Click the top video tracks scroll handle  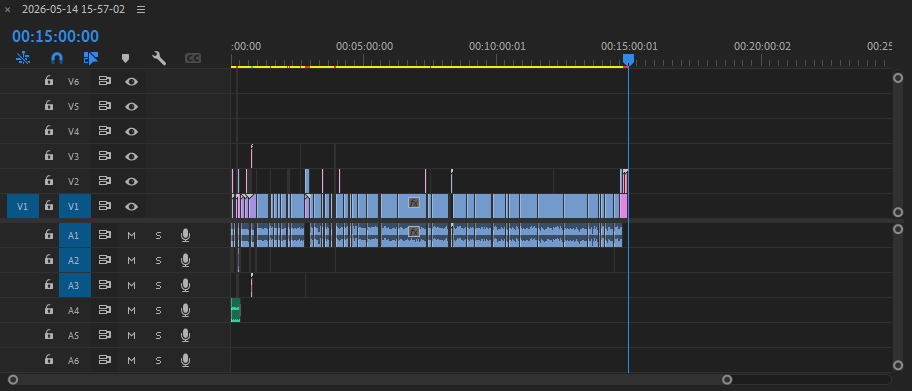point(898,78)
